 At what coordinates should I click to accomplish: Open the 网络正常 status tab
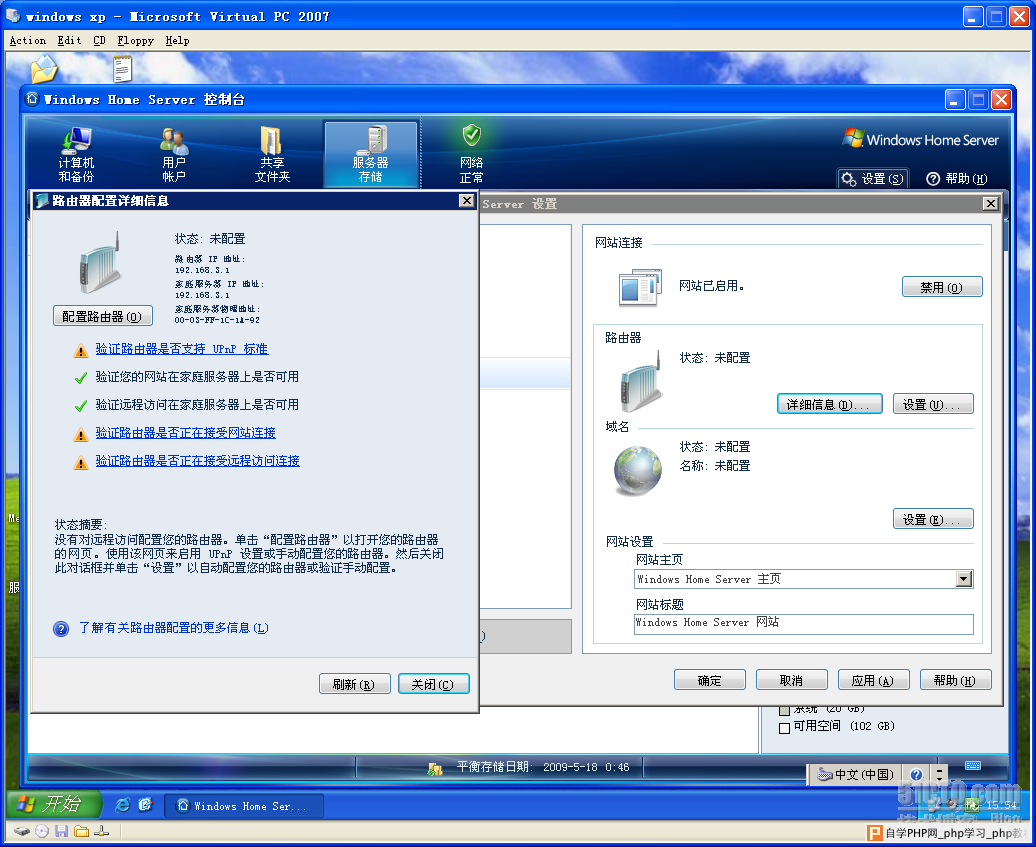[471, 154]
